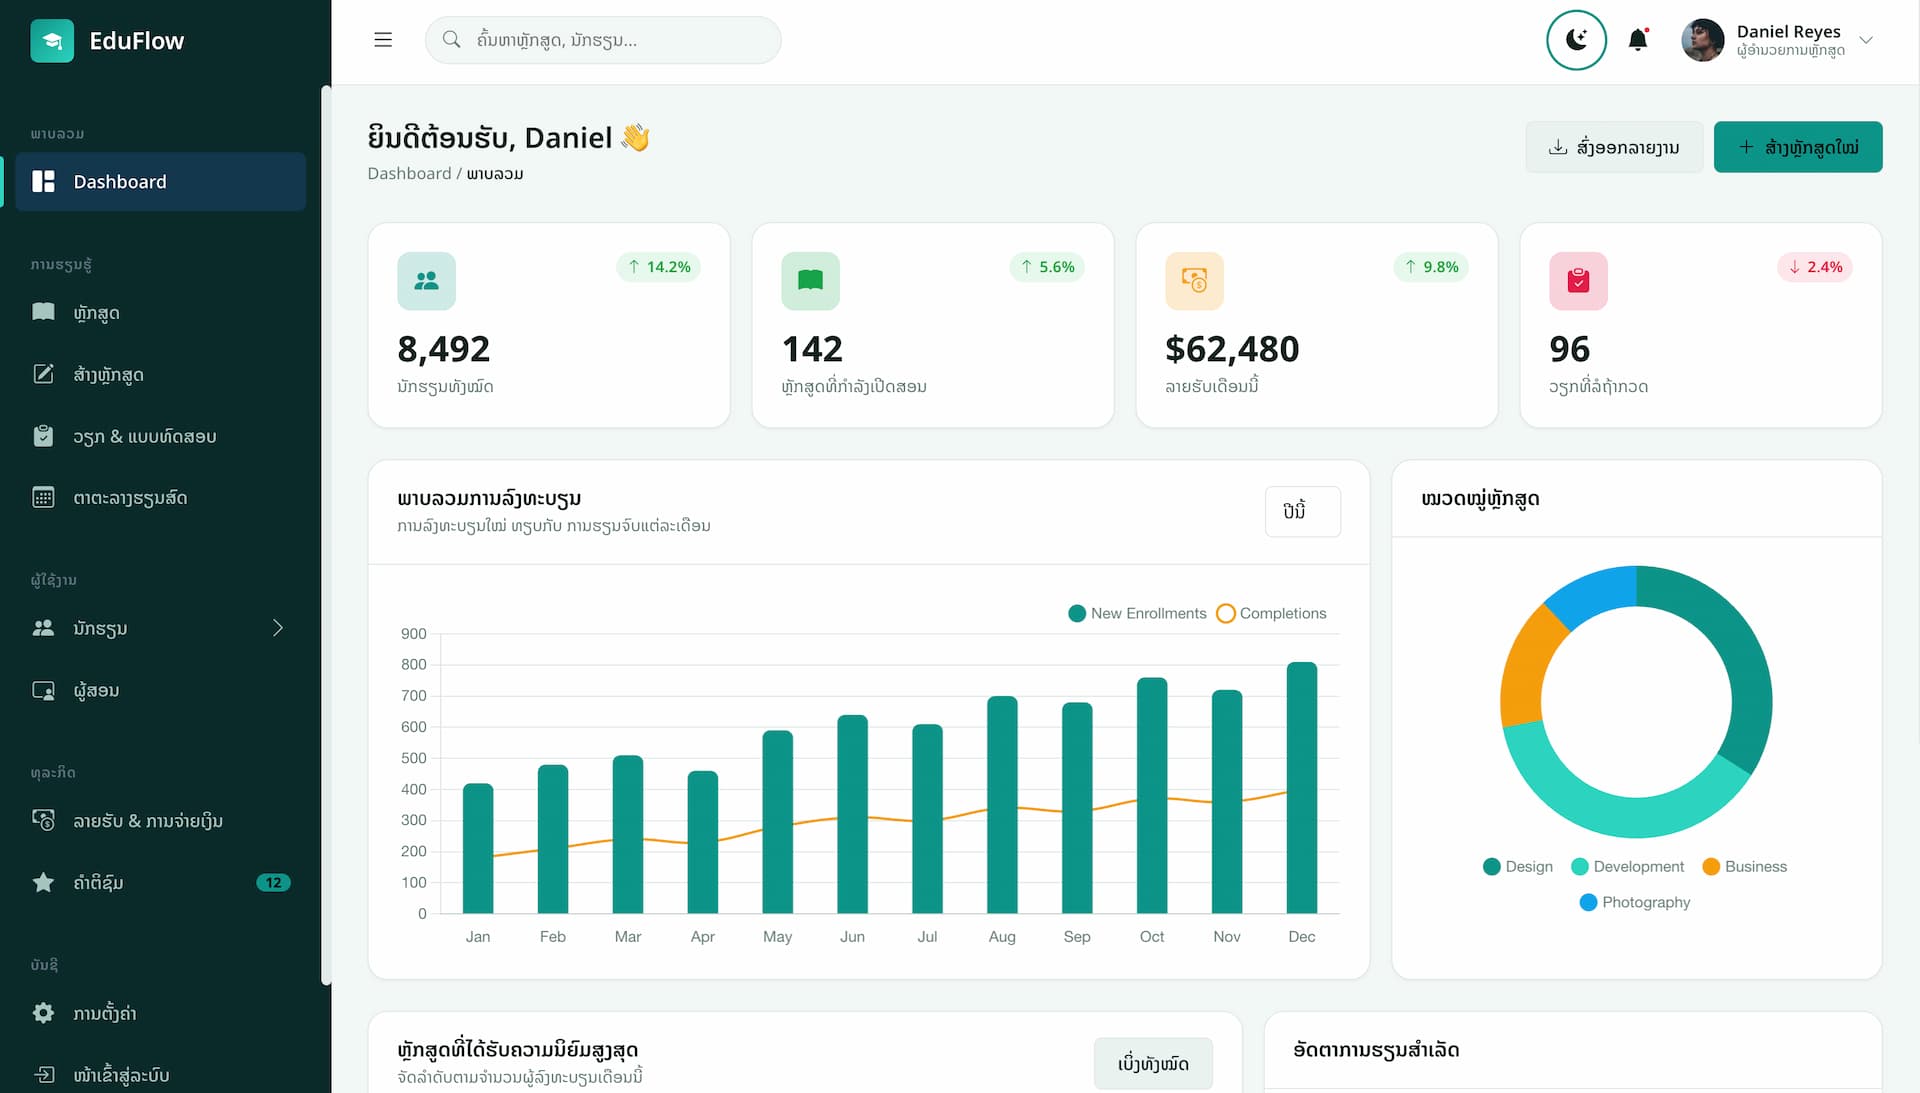Viewport: 1920px width, 1093px height.
Task: Open the ປີນີ້ period selector
Action: tap(1302, 511)
